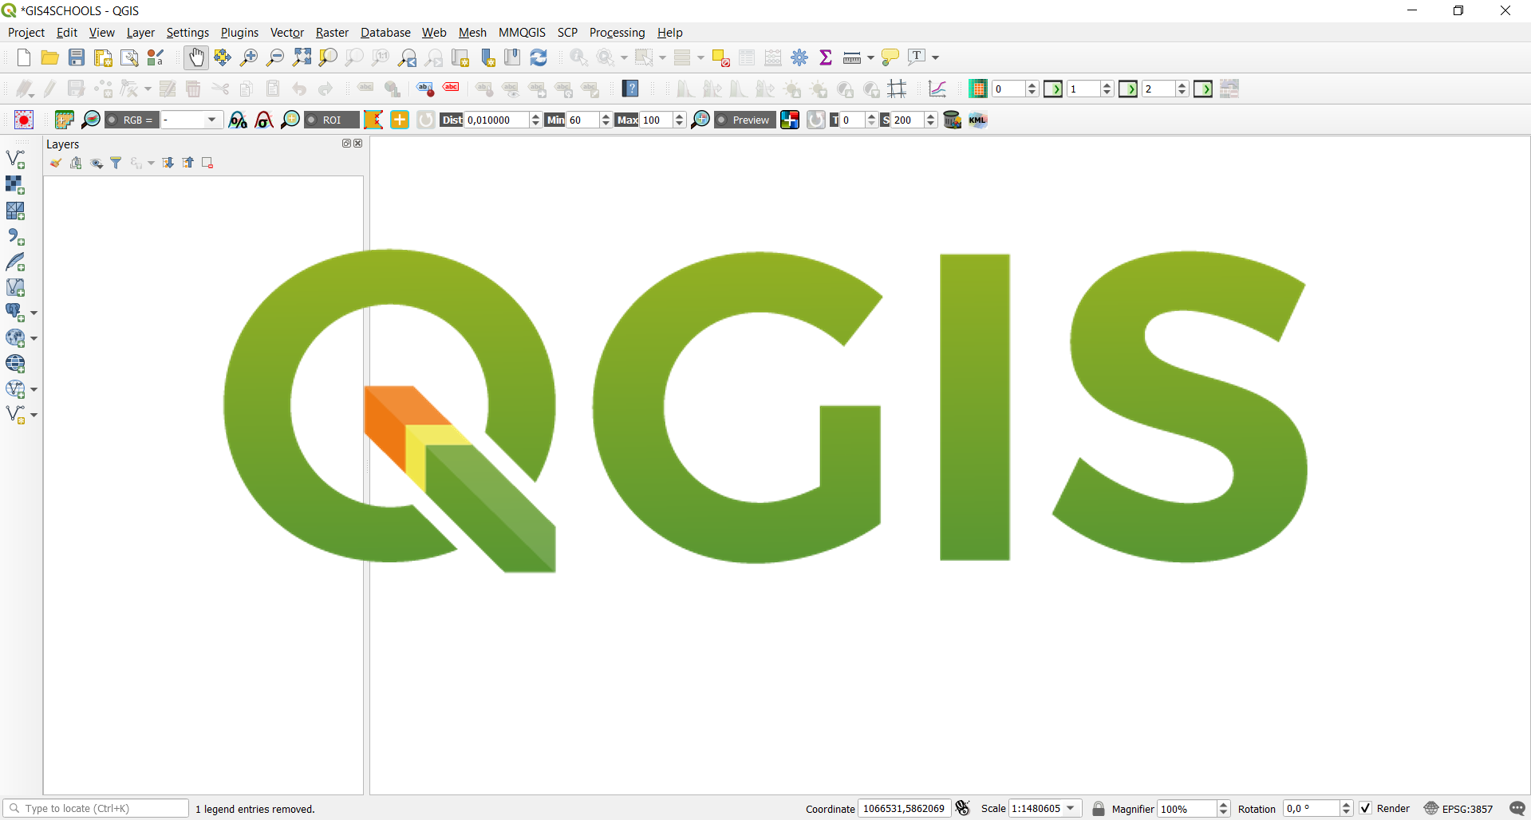
Task: Toggle the ROI display radio button
Action: point(312,120)
